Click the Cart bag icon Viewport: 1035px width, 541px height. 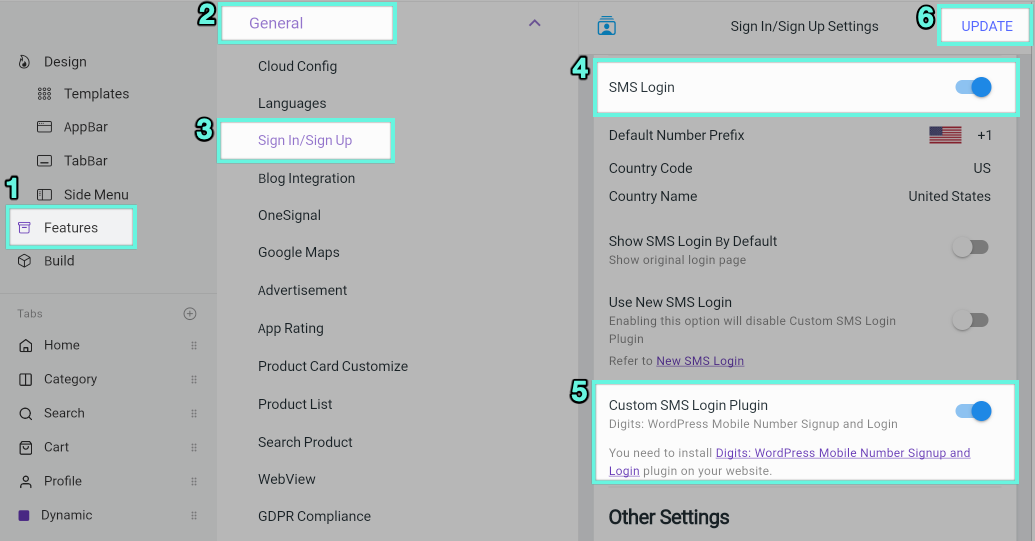[25, 447]
